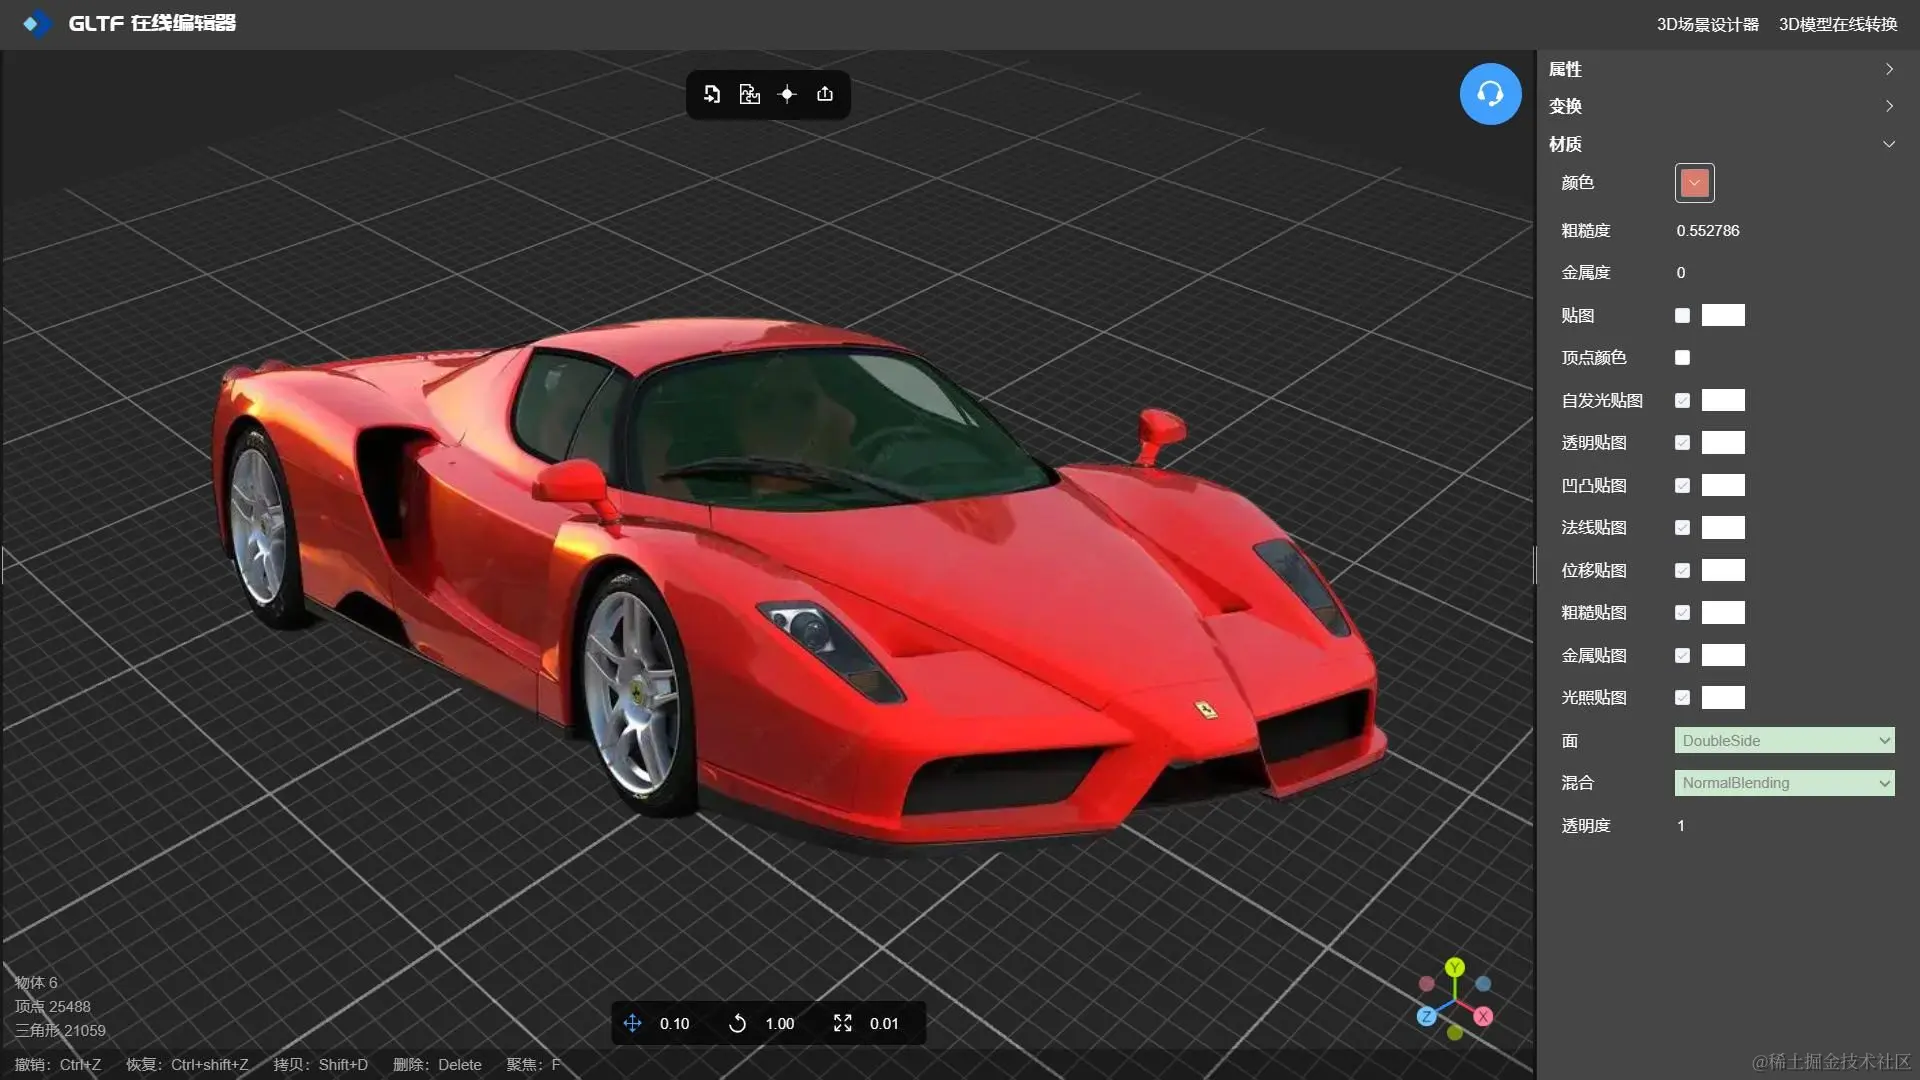Viewport: 1920px width, 1080px height.
Task: Open the 3D场景设计器 menu link
Action: pyautogui.click(x=1707, y=24)
